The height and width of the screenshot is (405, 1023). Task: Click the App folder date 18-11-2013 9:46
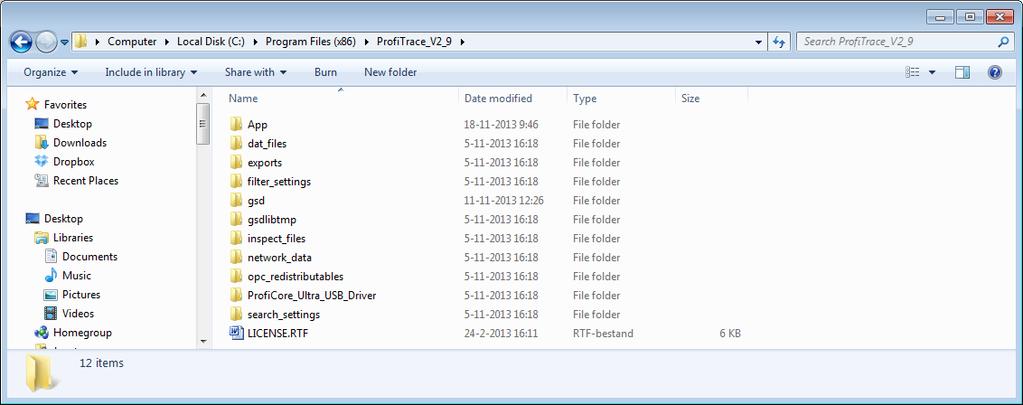501,124
